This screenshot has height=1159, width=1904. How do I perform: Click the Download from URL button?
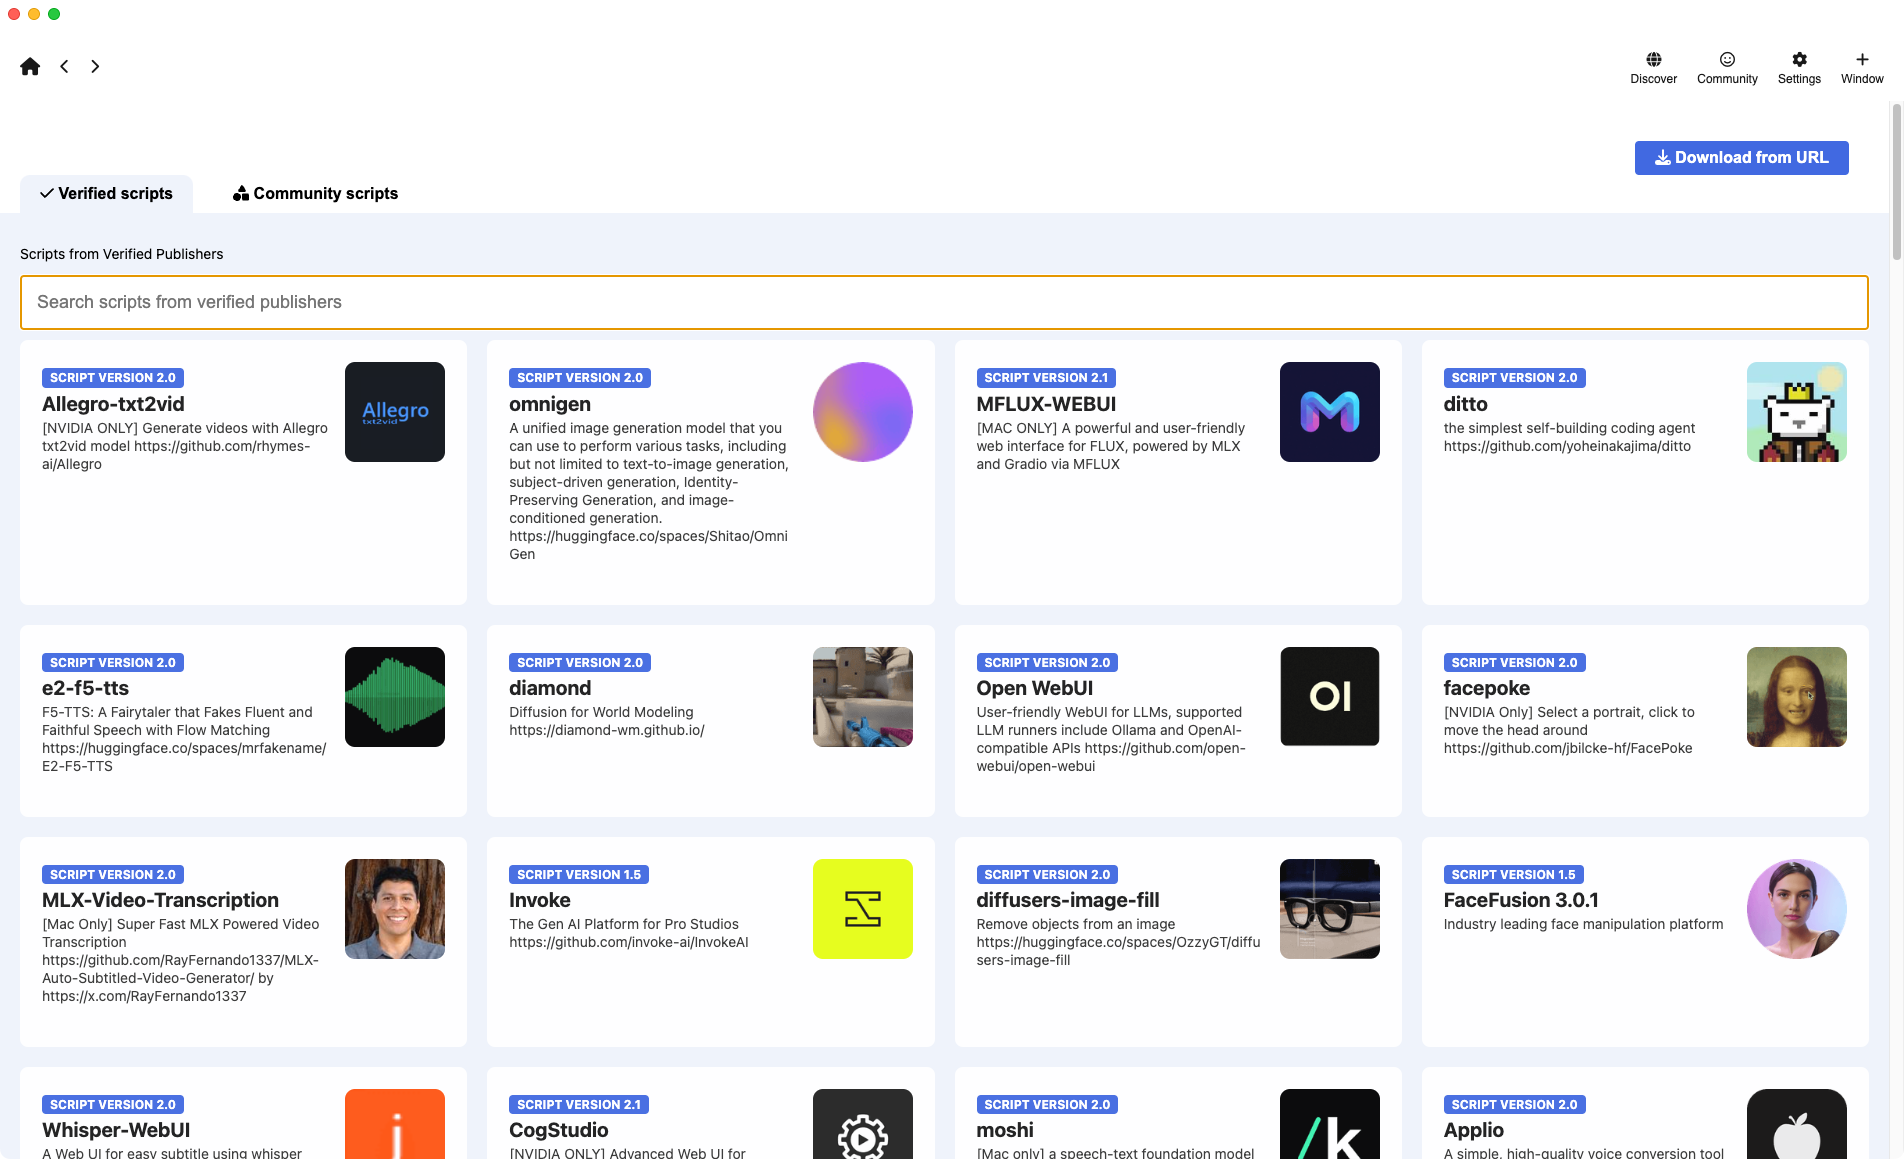click(x=1740, y=158)
